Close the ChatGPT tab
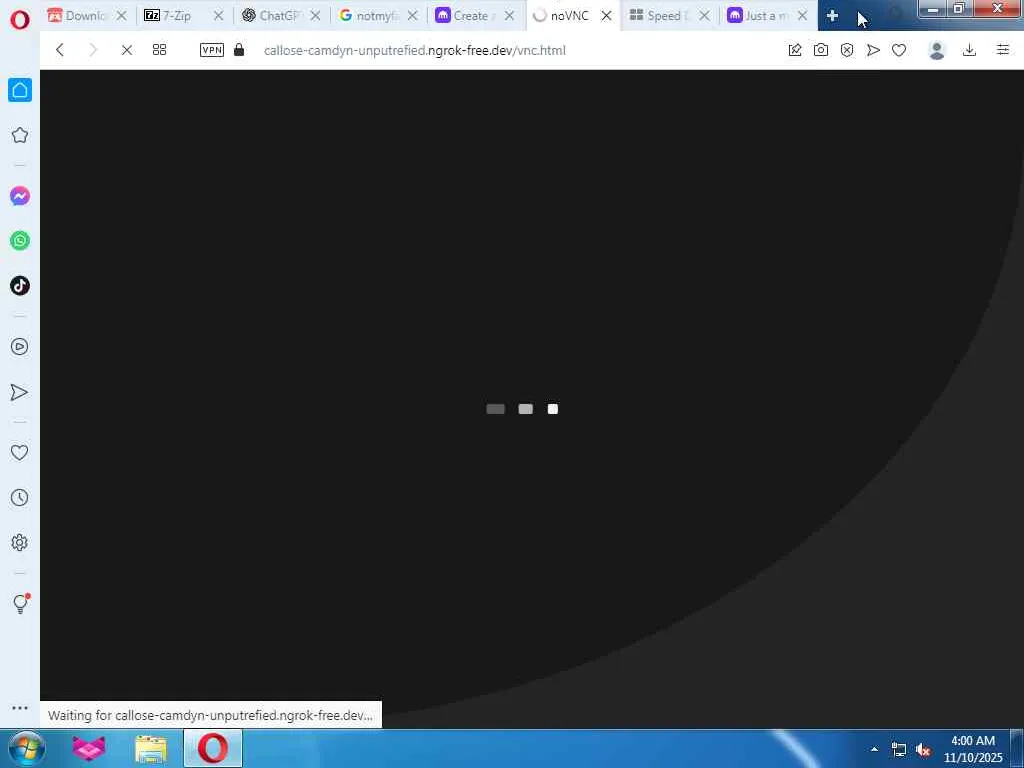This screenshot has width=1024, height=768. [315, 16]
